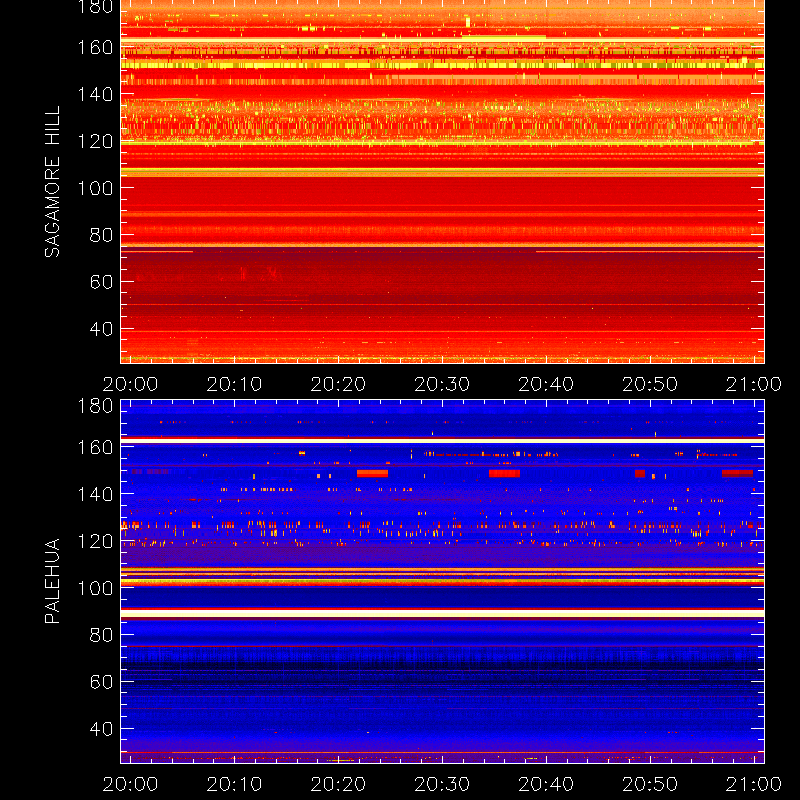Choose 20:50 time label under Palehua plot
Screen dimensions: 800x800
coord(650,784)
